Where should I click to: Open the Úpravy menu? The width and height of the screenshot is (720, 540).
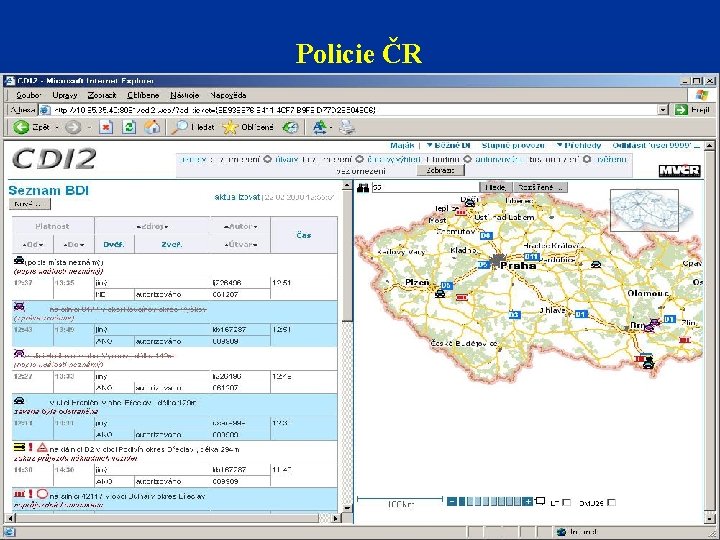point(64,95)
